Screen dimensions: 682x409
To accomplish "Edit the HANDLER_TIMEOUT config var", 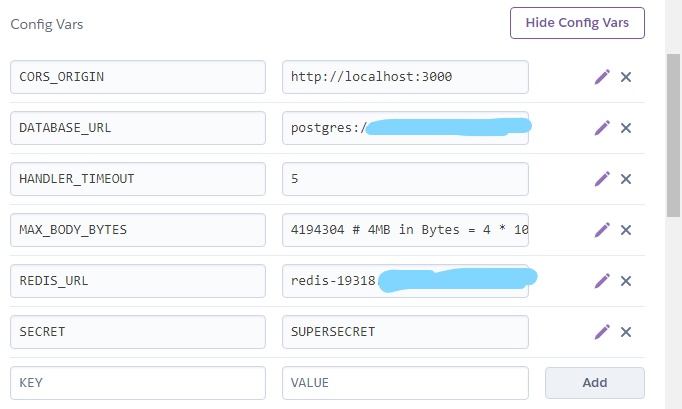I will pos(602,179).
